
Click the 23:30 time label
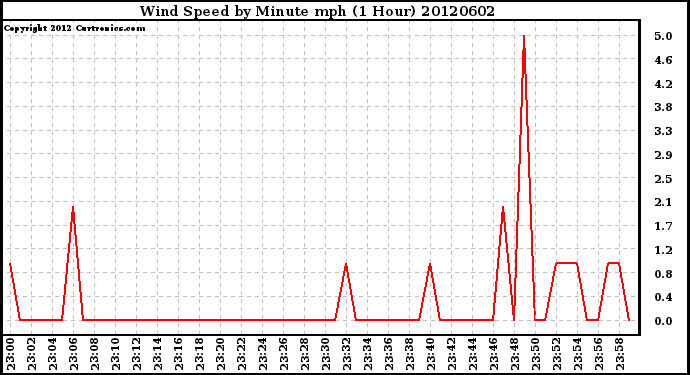coord(326,354)
